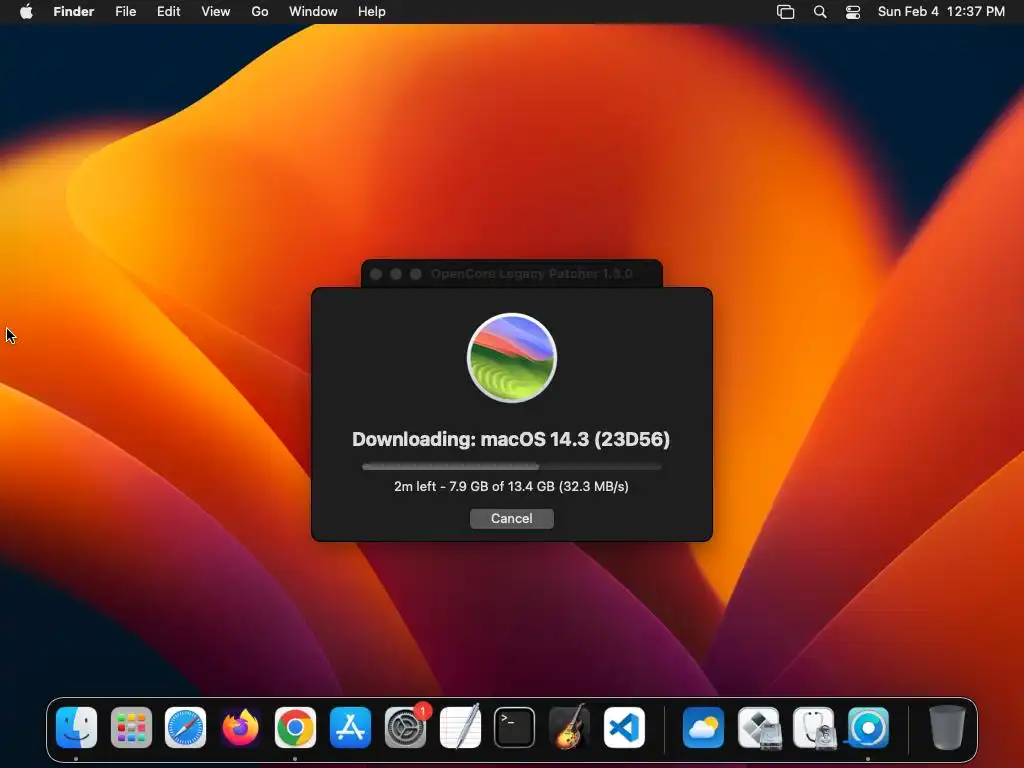
Task: Open GarageBand guitar icon in dock
Action: point(569,727)
